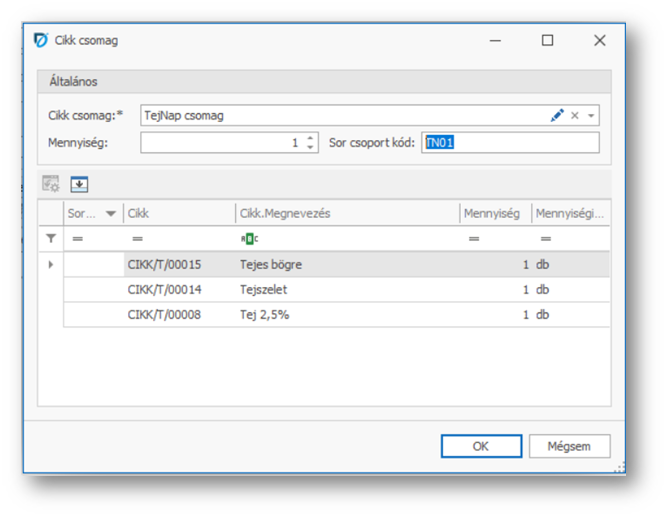Clear the Cikk csomag field with the X icon
Screen dimensions: 668x518
[x=575, y=116]
